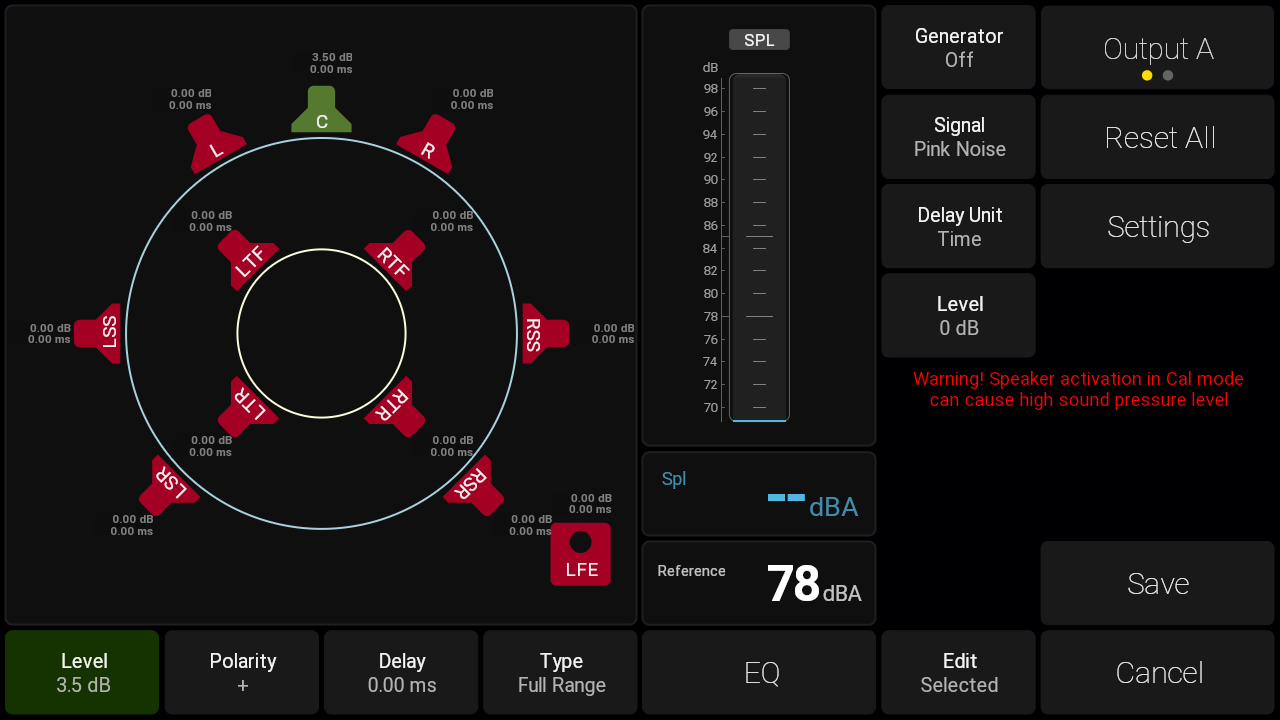Change Delay Unit from Time

[x=958, y=227]
